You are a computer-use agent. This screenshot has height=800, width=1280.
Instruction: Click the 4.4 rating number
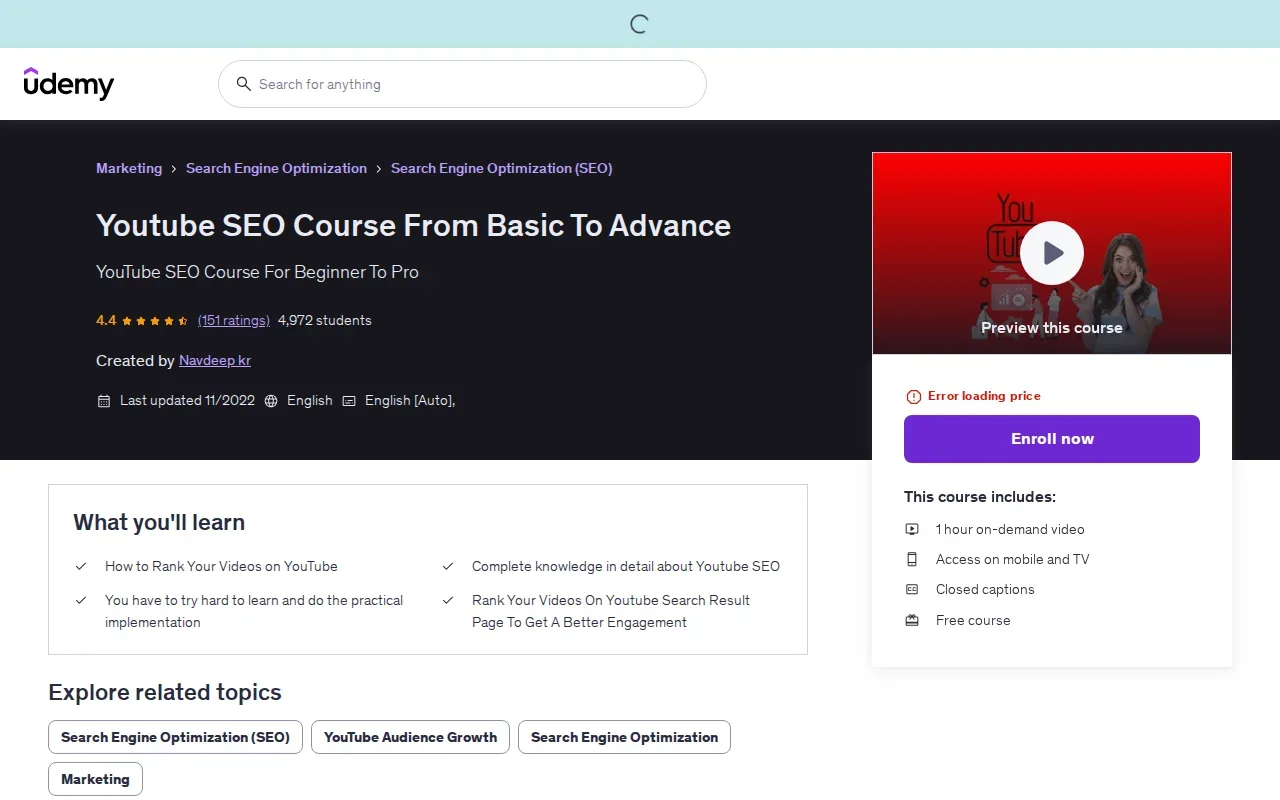point(106,321)
